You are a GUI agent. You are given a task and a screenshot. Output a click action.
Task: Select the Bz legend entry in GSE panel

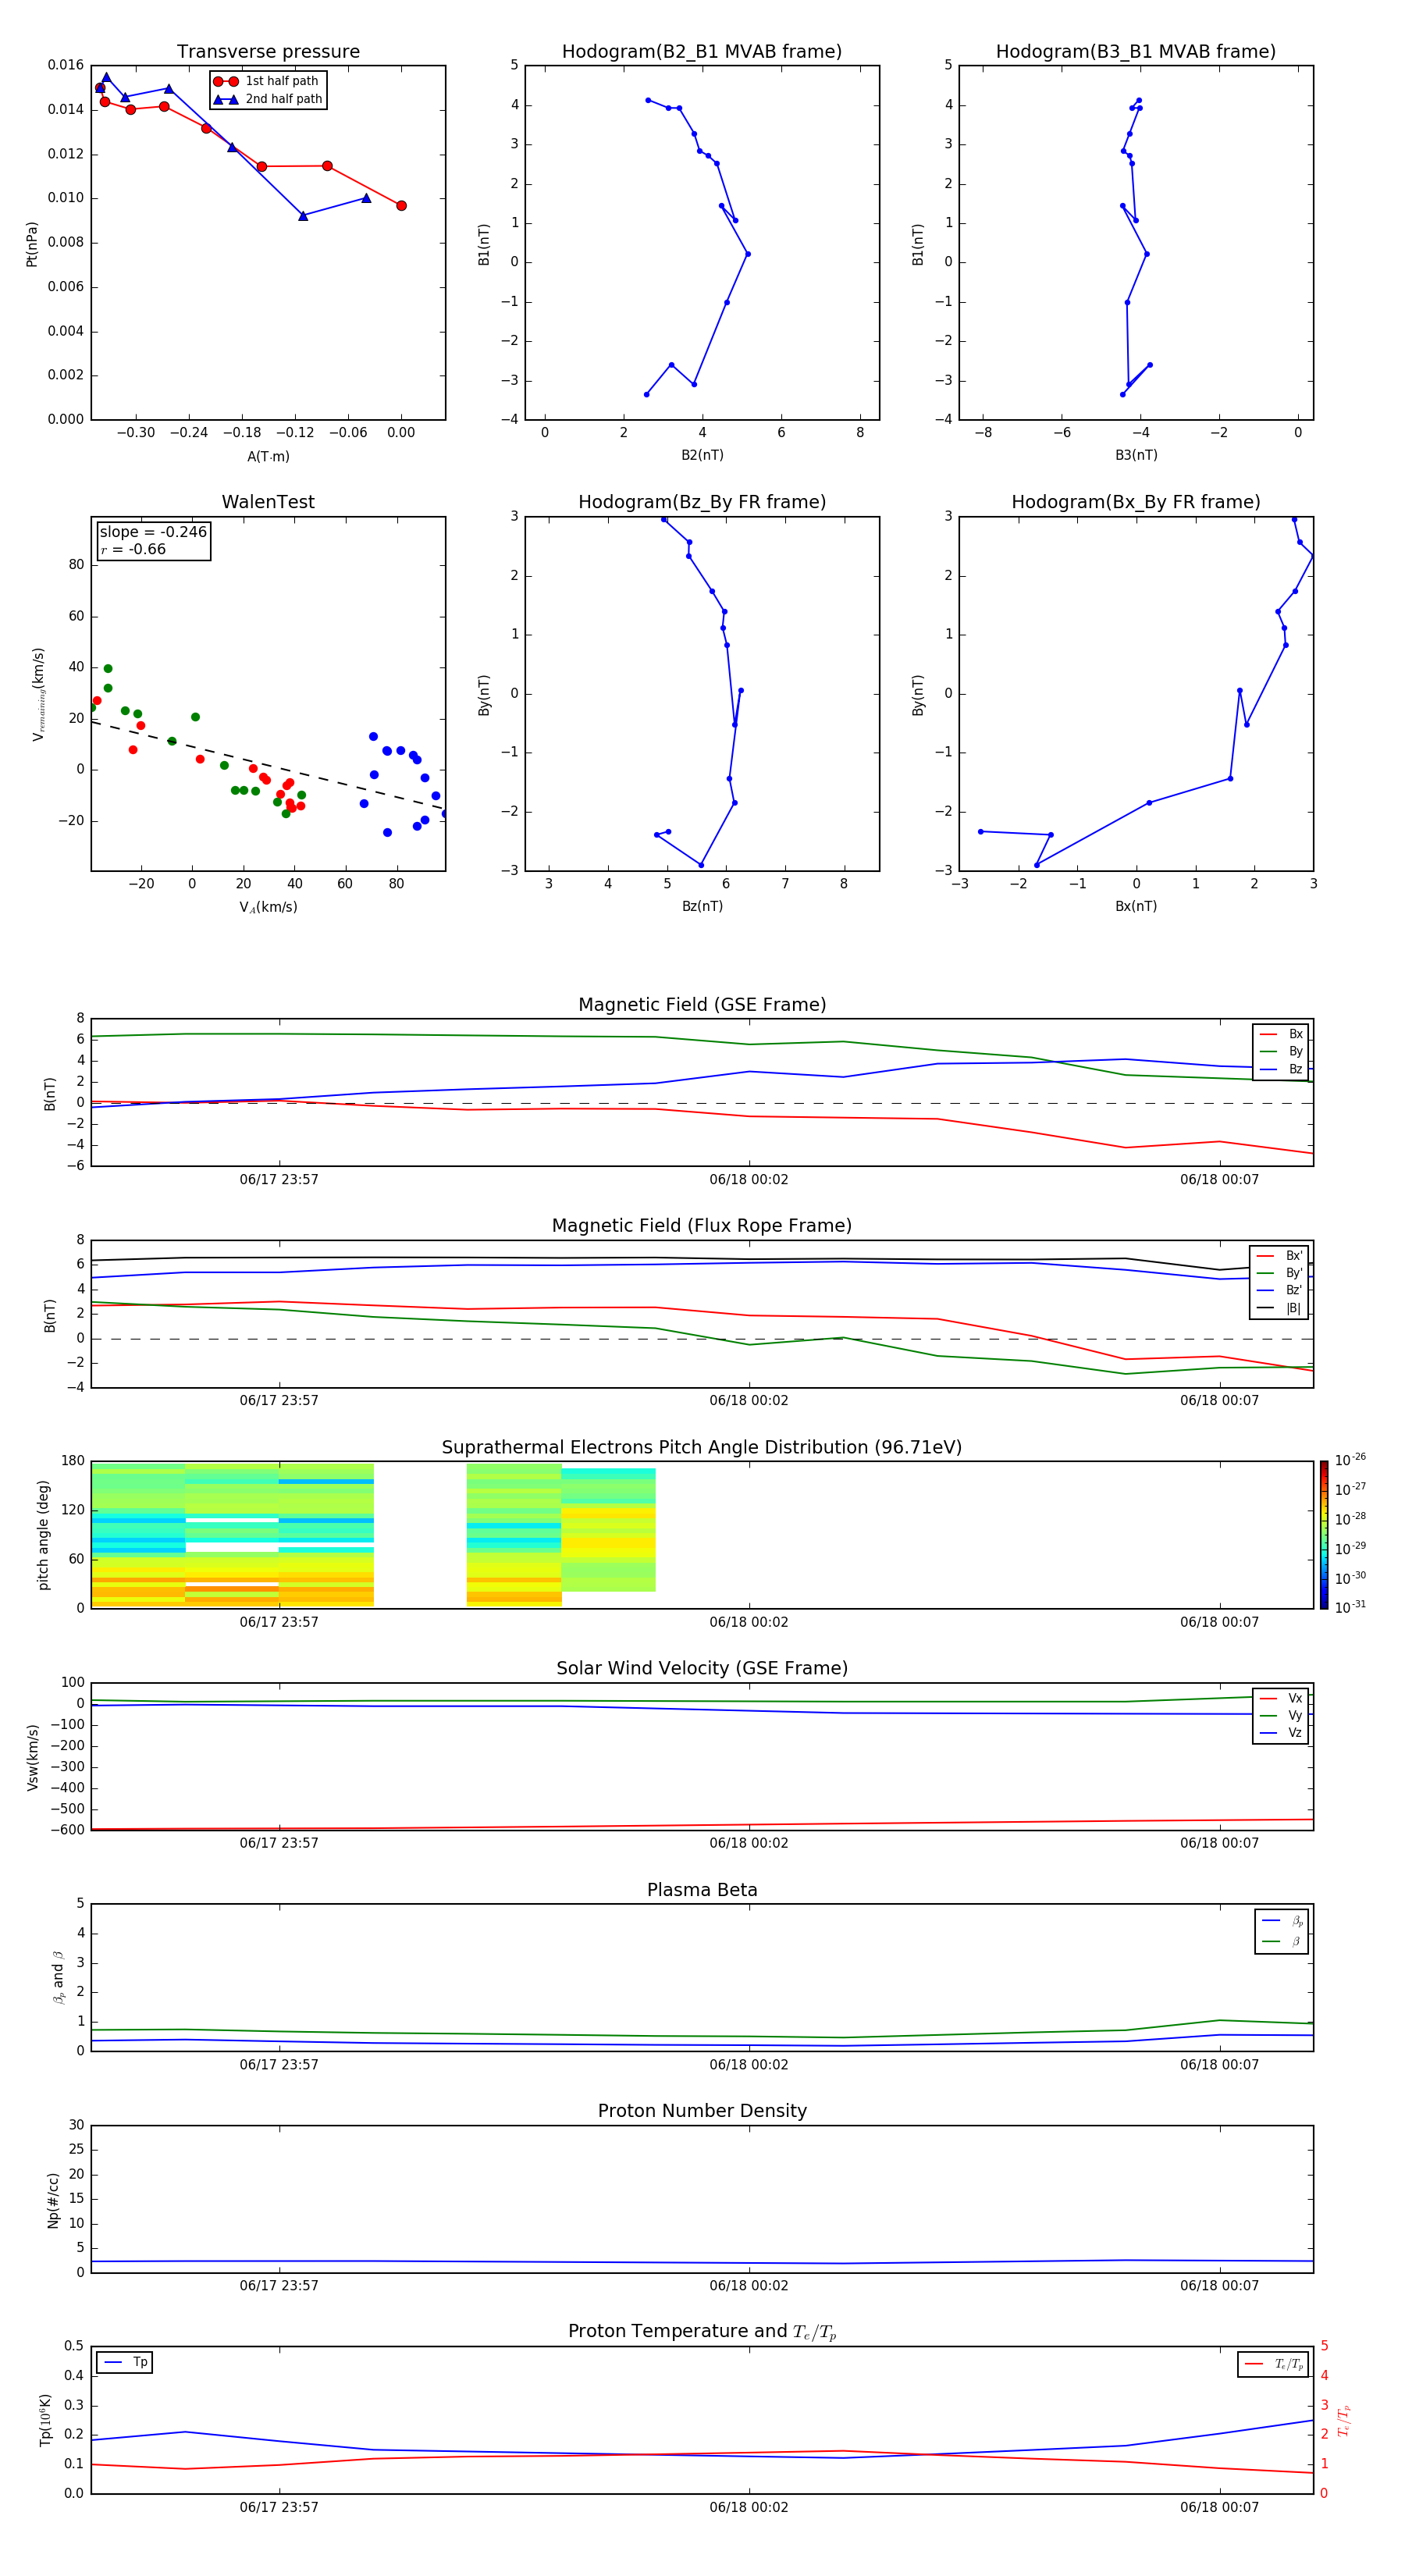(x=1281, y=1069)
